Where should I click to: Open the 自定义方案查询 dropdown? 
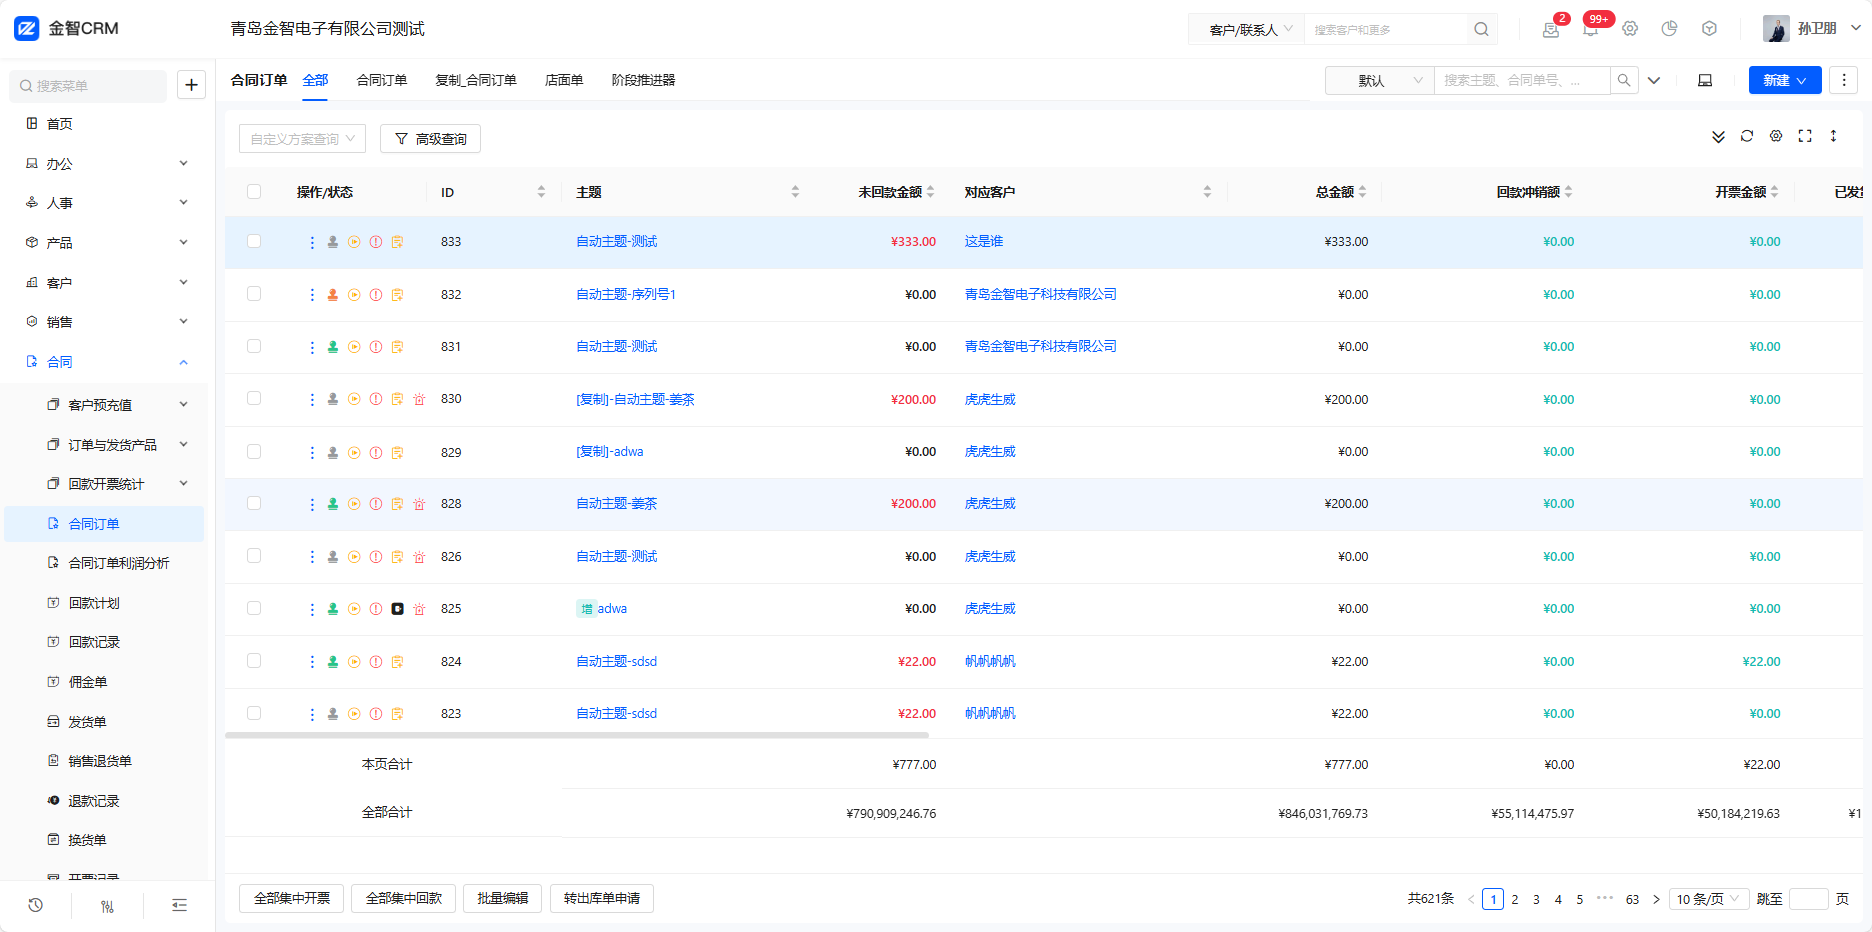(x=302, y=139)
